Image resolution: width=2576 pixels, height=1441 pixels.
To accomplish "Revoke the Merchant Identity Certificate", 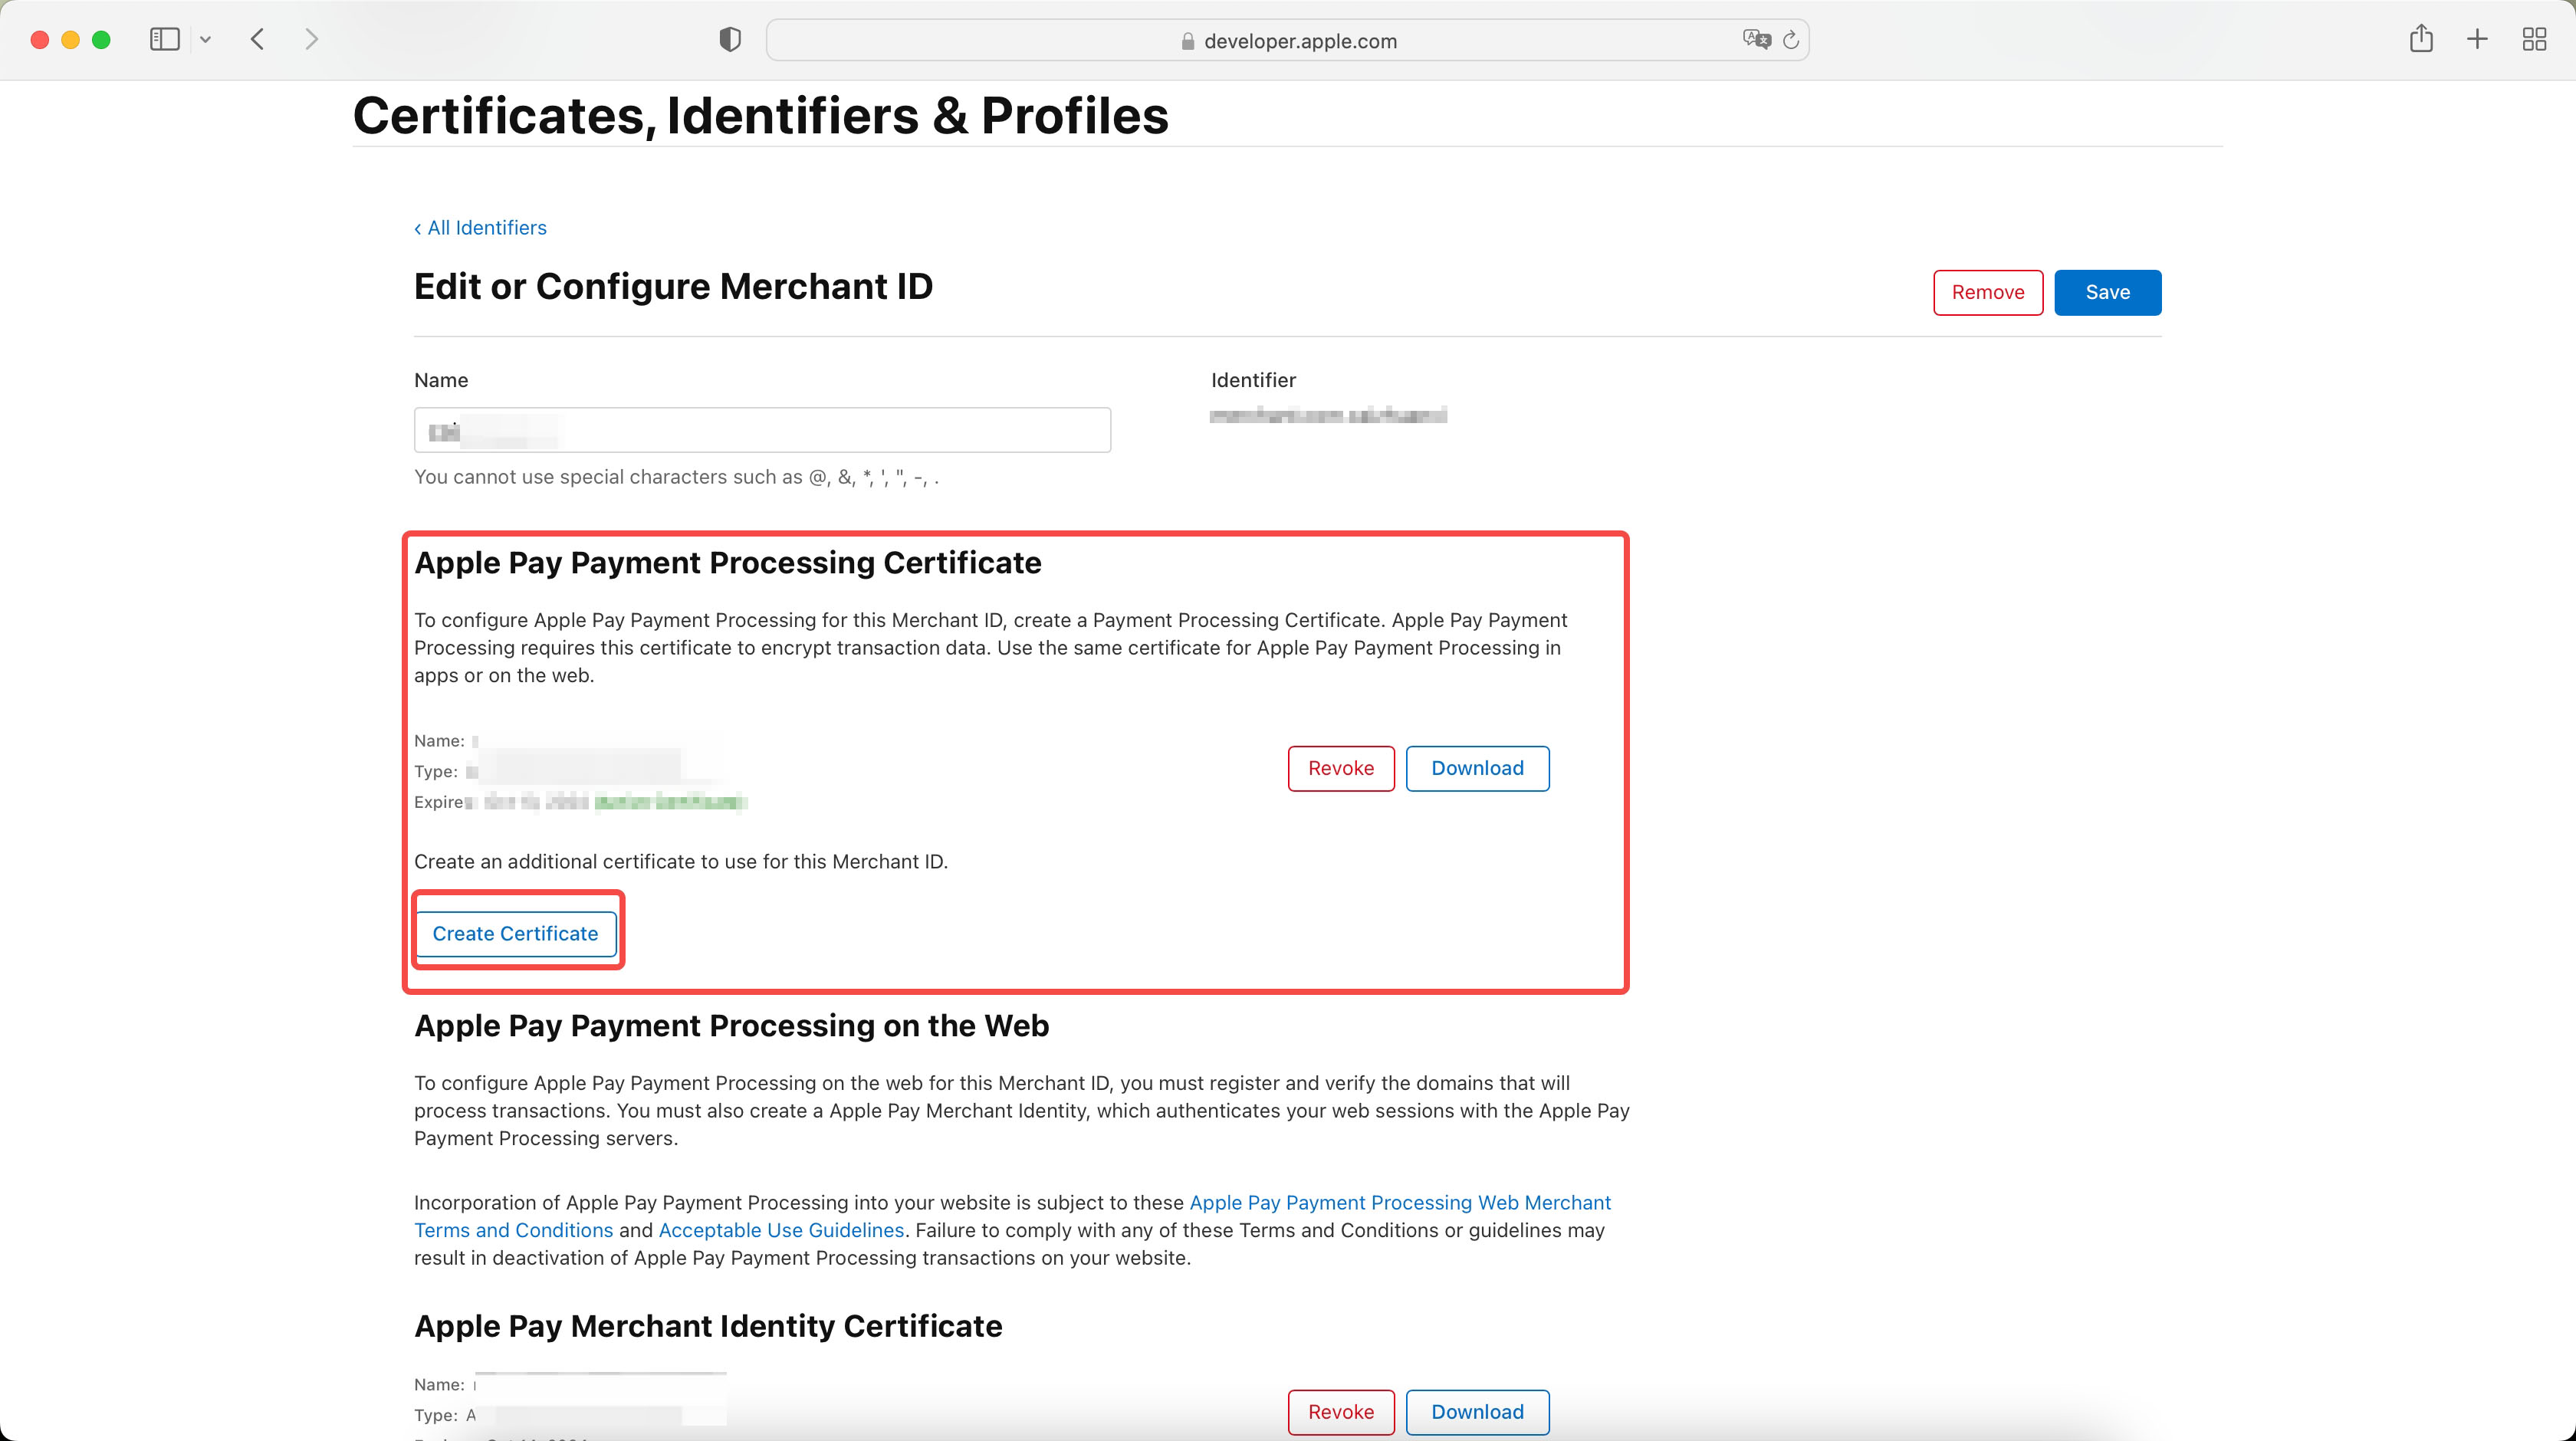I will [x=1341, y=1412].
